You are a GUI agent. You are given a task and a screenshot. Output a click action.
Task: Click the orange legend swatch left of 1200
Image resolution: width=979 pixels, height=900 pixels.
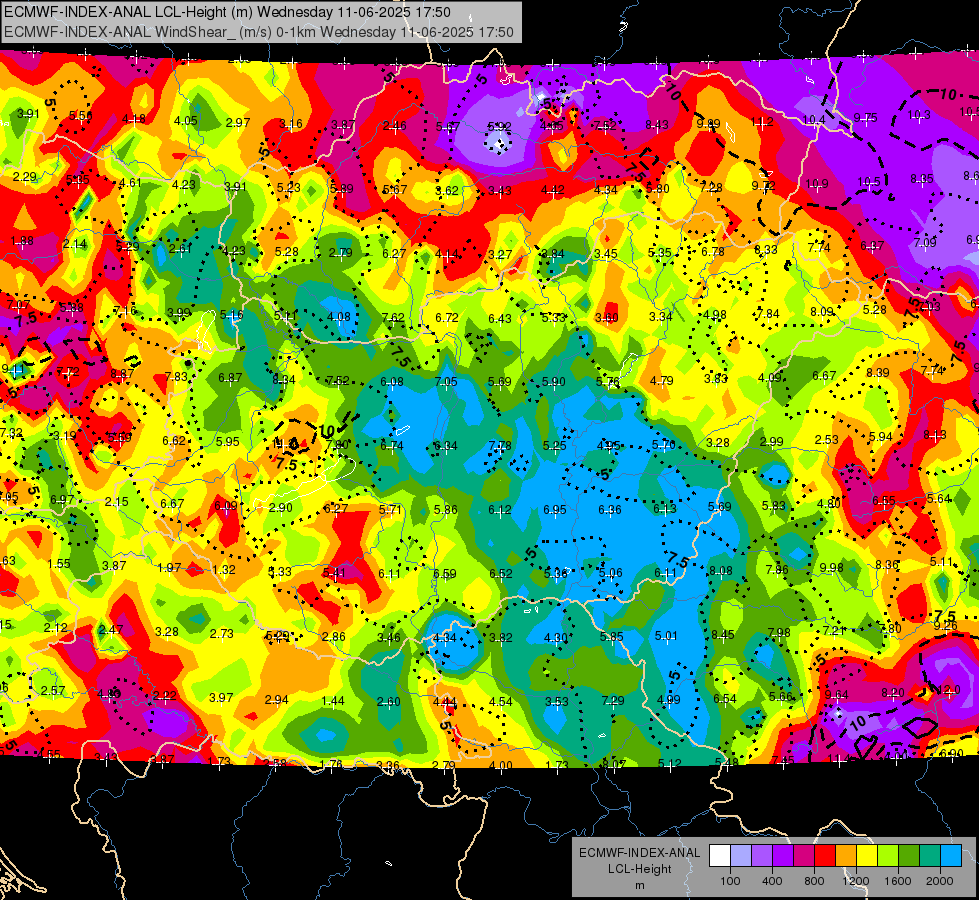pos(846,856)
